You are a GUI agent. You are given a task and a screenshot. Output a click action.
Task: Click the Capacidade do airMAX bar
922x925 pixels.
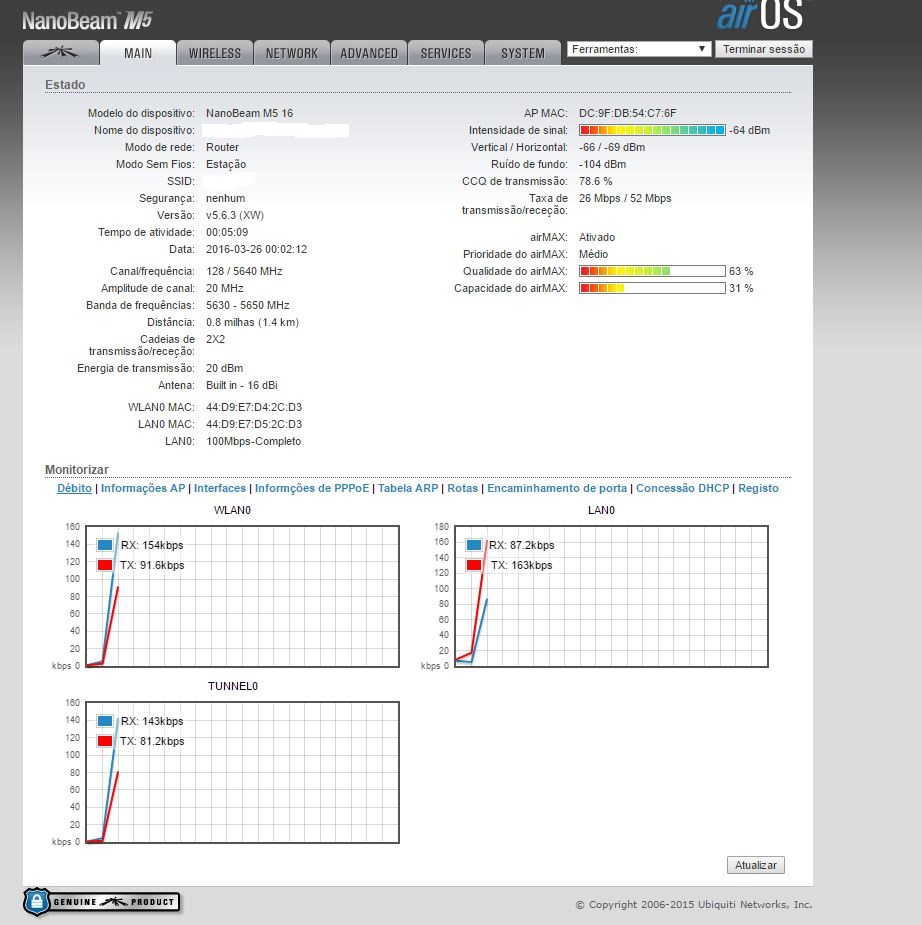pyautogui.click(x=652, y=288)
